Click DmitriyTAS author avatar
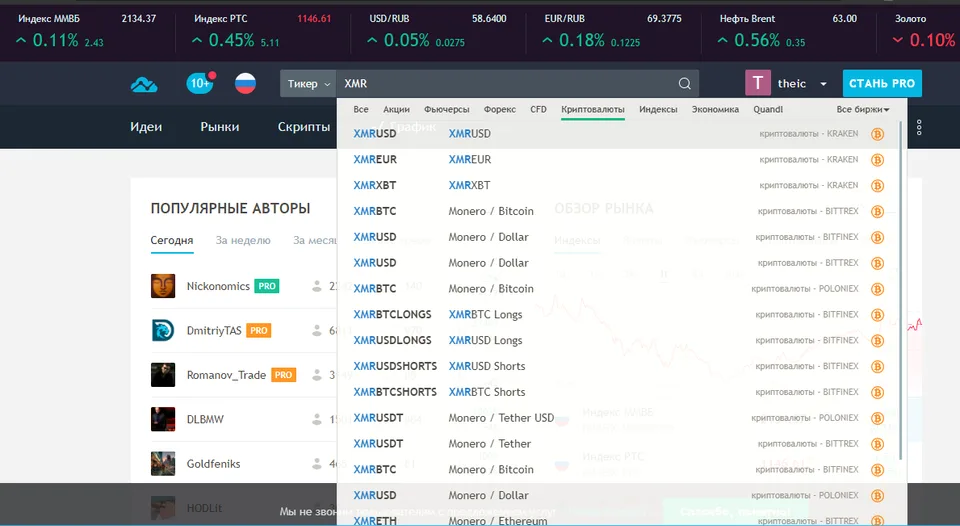 (x=163, y=331)
